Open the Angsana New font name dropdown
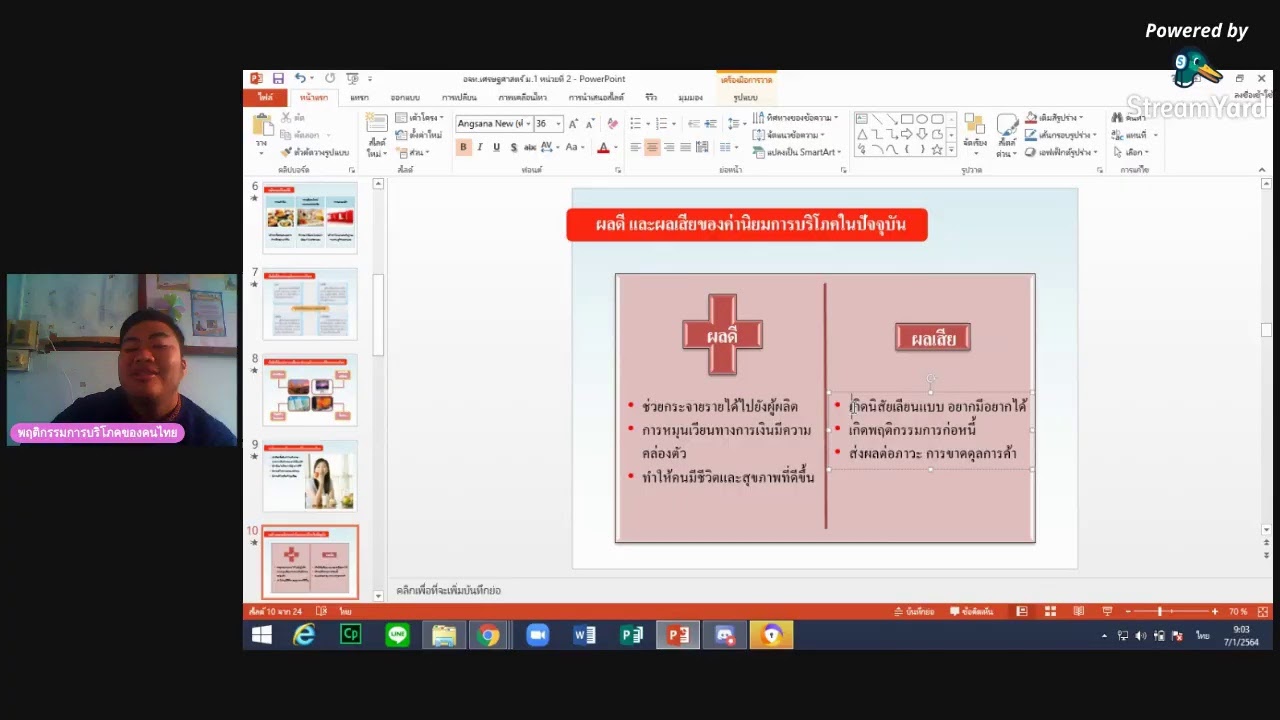This screenshot has width=1280, height=720. pos(528,124)
